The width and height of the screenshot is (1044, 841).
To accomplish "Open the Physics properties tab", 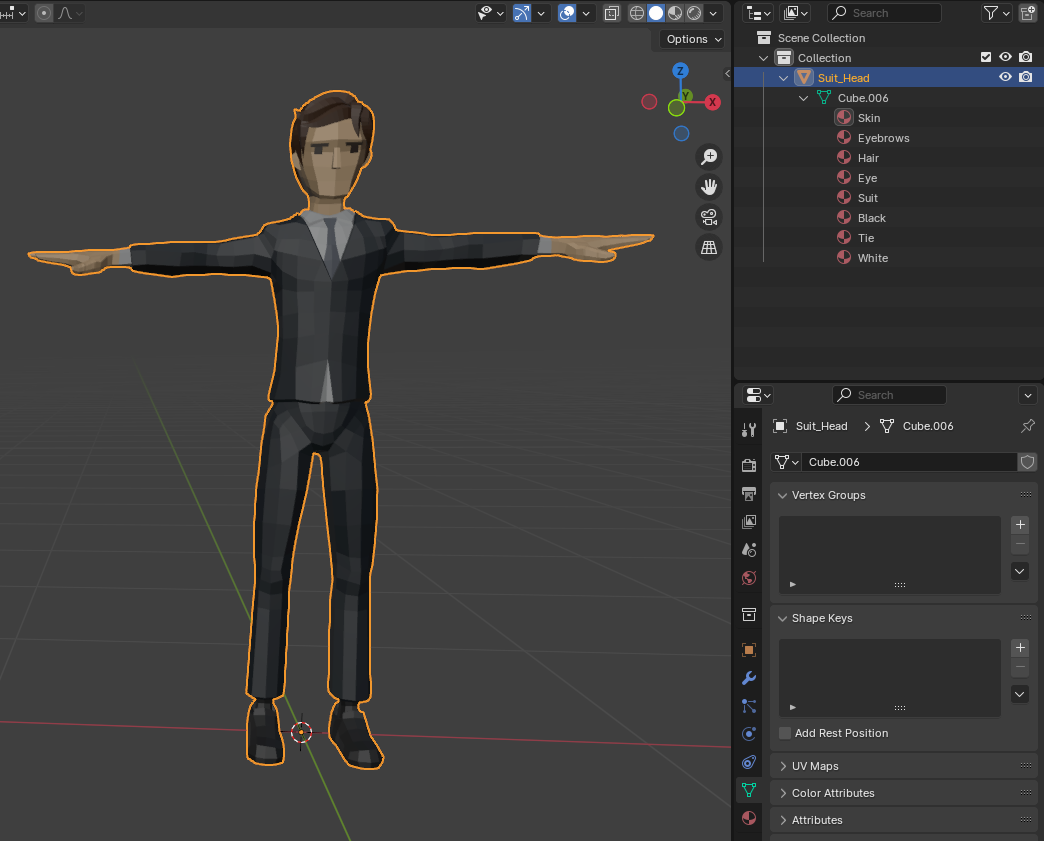I will [x=748, y=733].
